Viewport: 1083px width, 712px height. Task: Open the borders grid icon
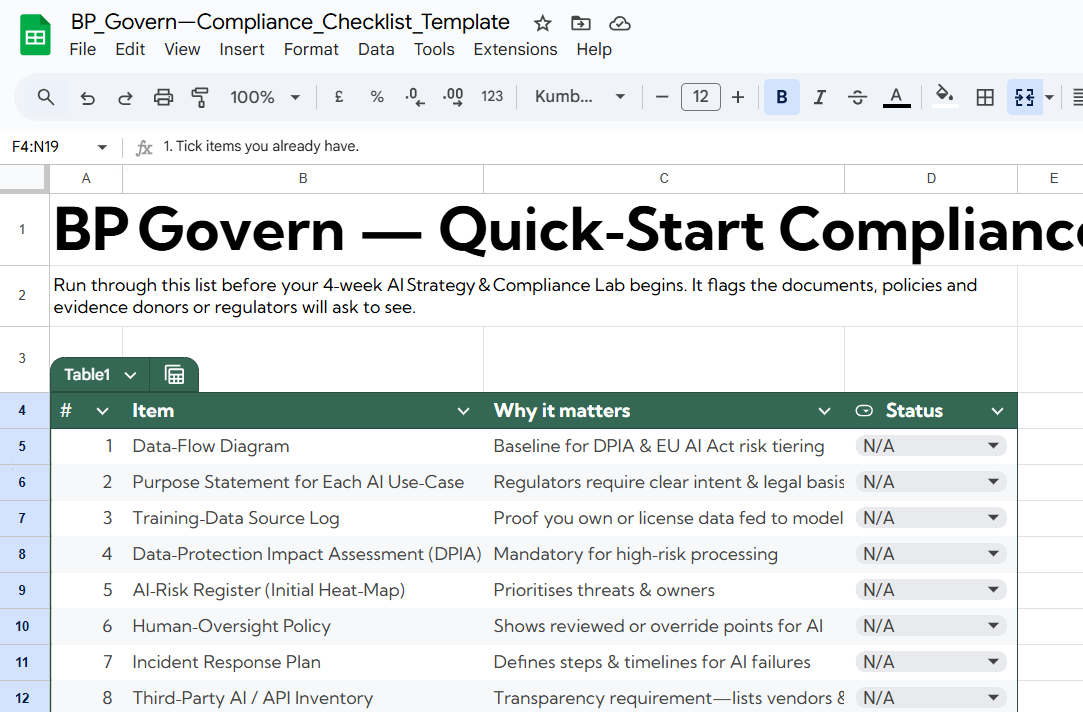(x=985, y=97)
